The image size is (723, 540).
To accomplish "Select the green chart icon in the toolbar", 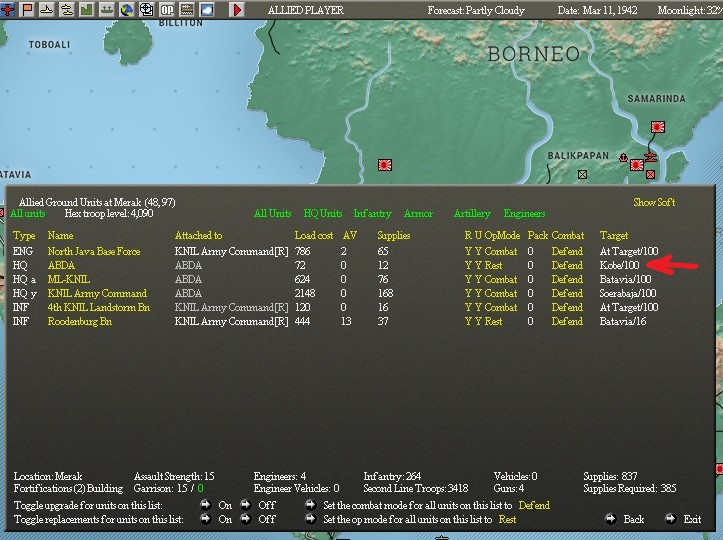I will (87, 9).
